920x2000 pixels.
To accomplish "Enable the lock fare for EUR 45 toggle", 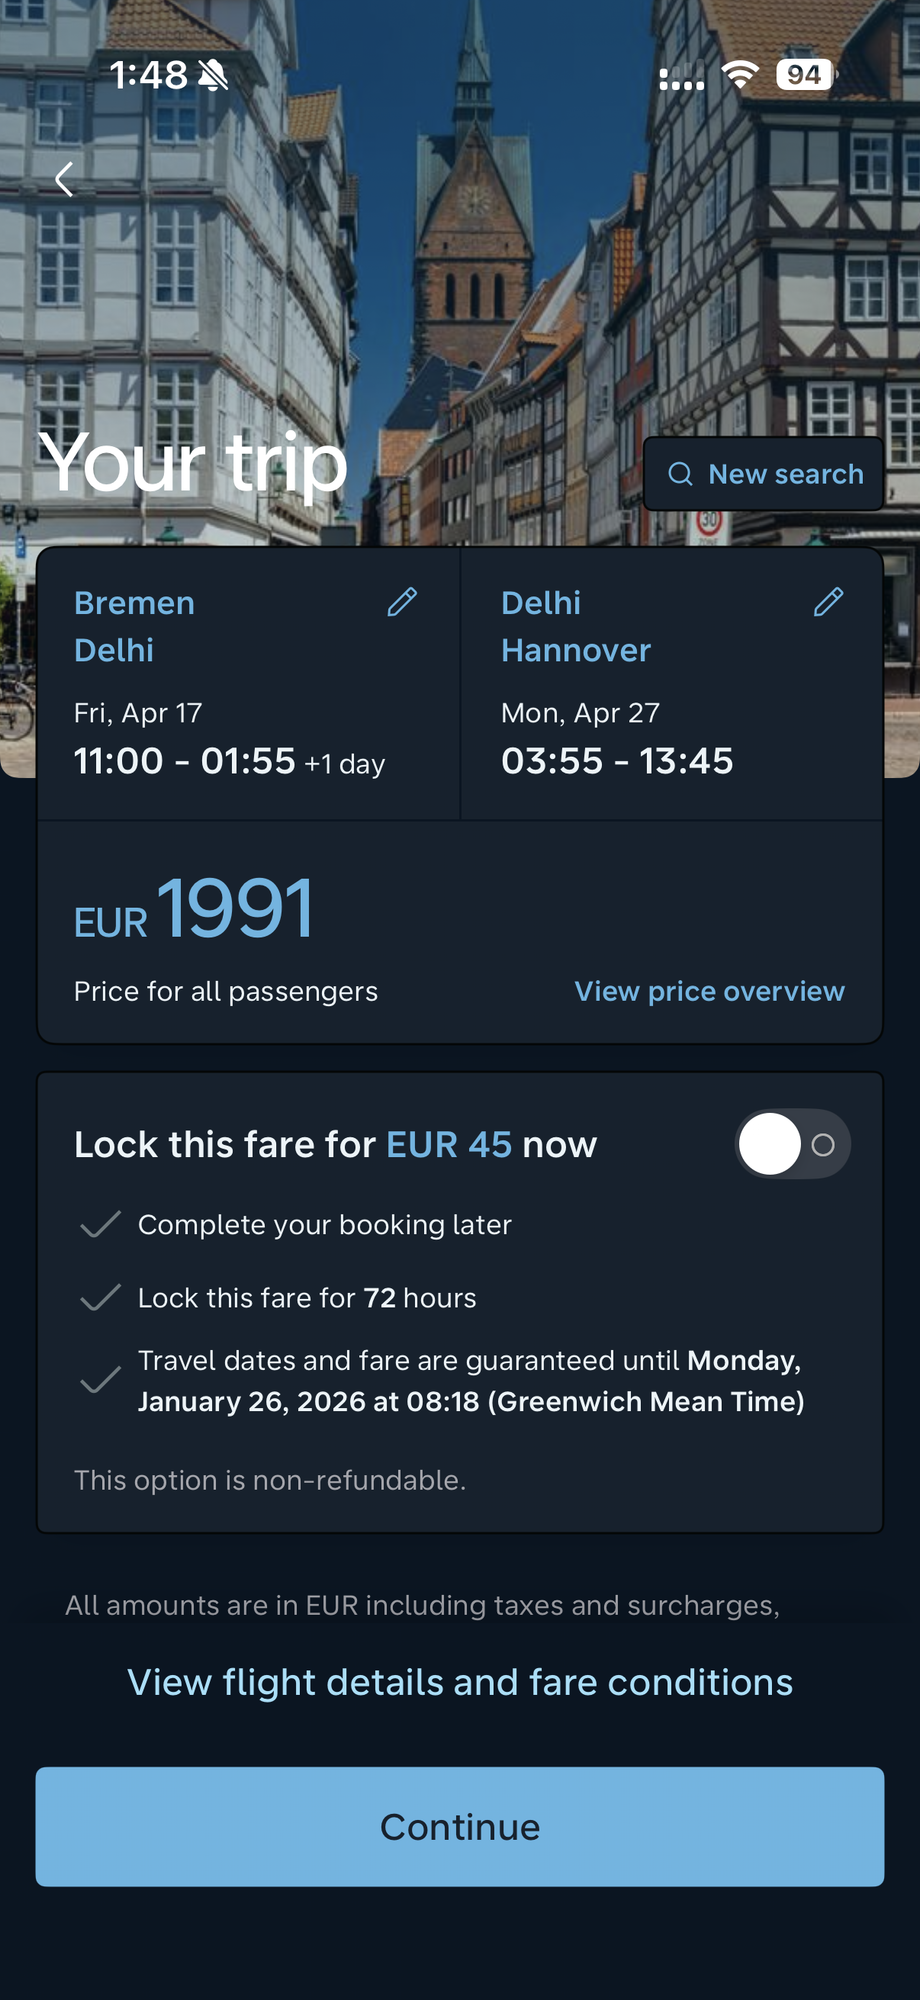I will 794,1144.
